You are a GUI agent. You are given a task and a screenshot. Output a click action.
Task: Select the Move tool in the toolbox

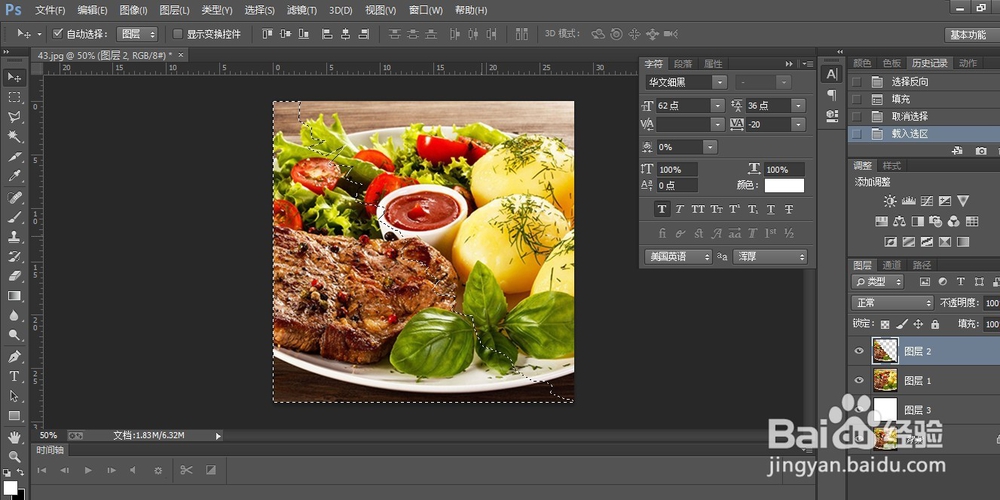(14, 77)
